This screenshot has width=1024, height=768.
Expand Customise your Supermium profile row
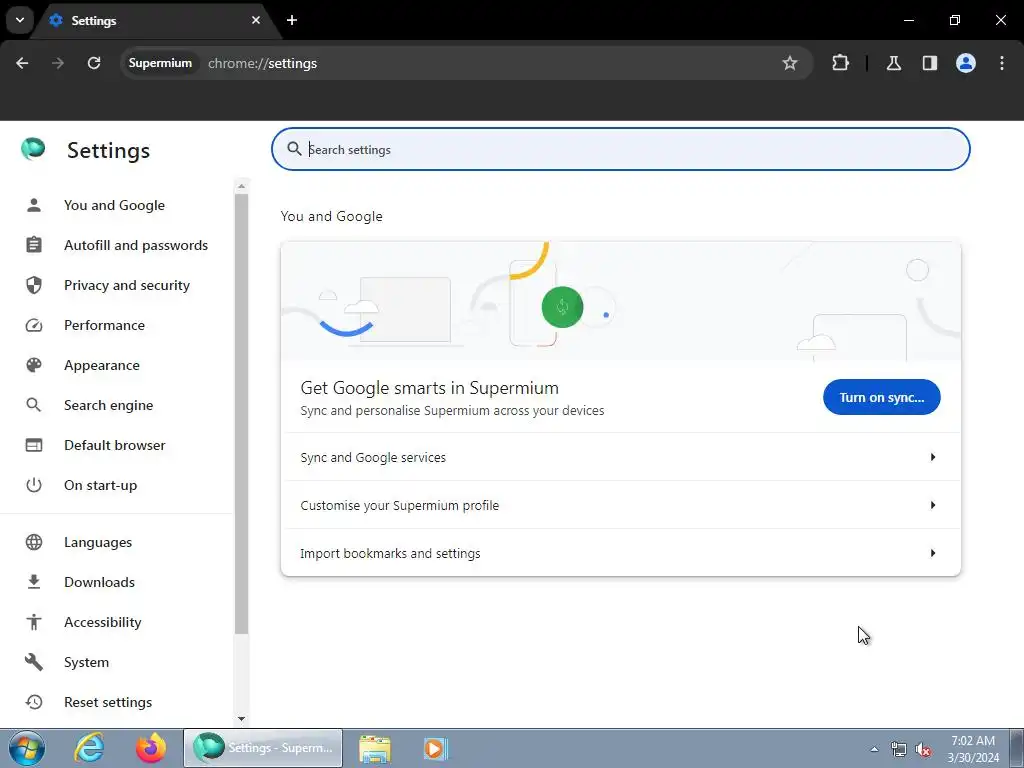(x=620, y=505)
